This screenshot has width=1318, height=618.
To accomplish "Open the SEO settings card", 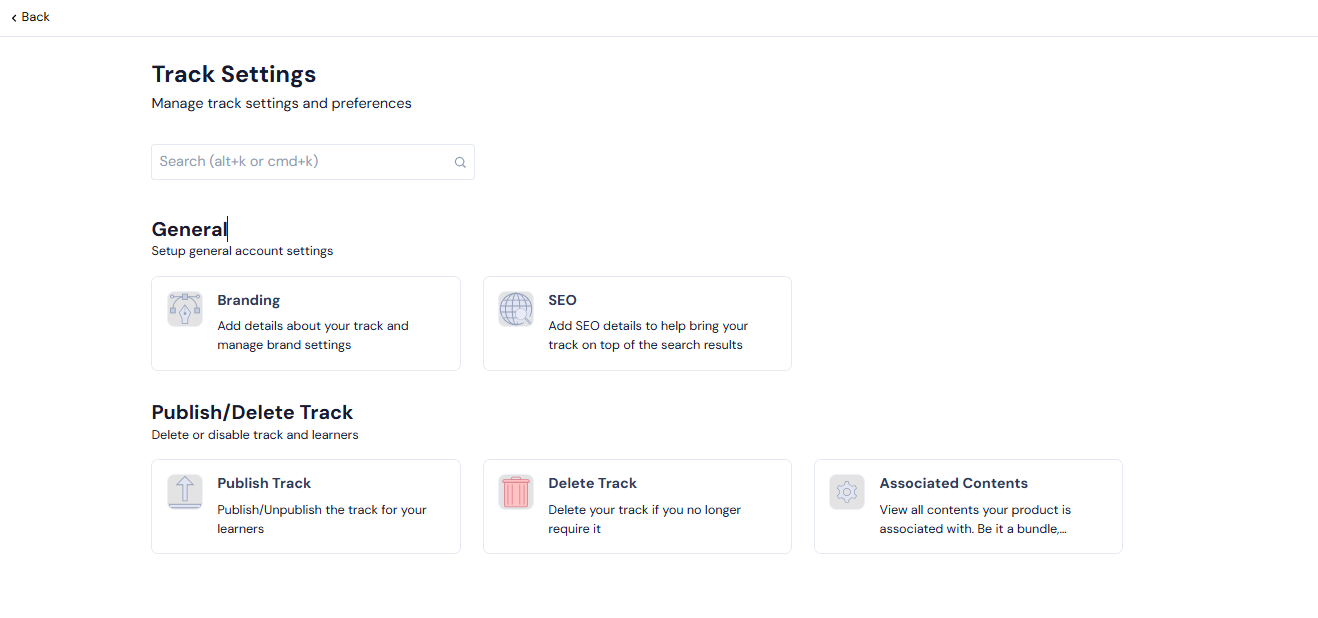I will pos(637,323).
